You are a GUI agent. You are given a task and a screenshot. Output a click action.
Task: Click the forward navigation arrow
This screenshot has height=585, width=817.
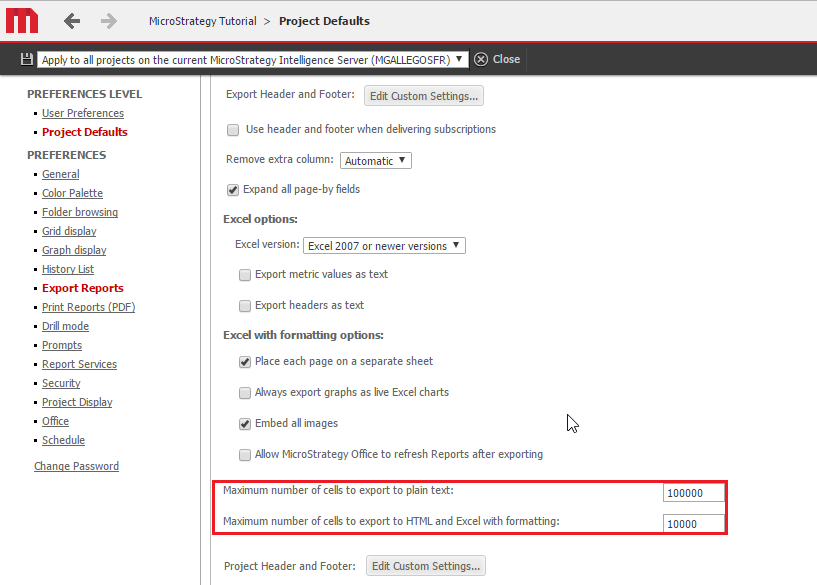coord(106,20)
